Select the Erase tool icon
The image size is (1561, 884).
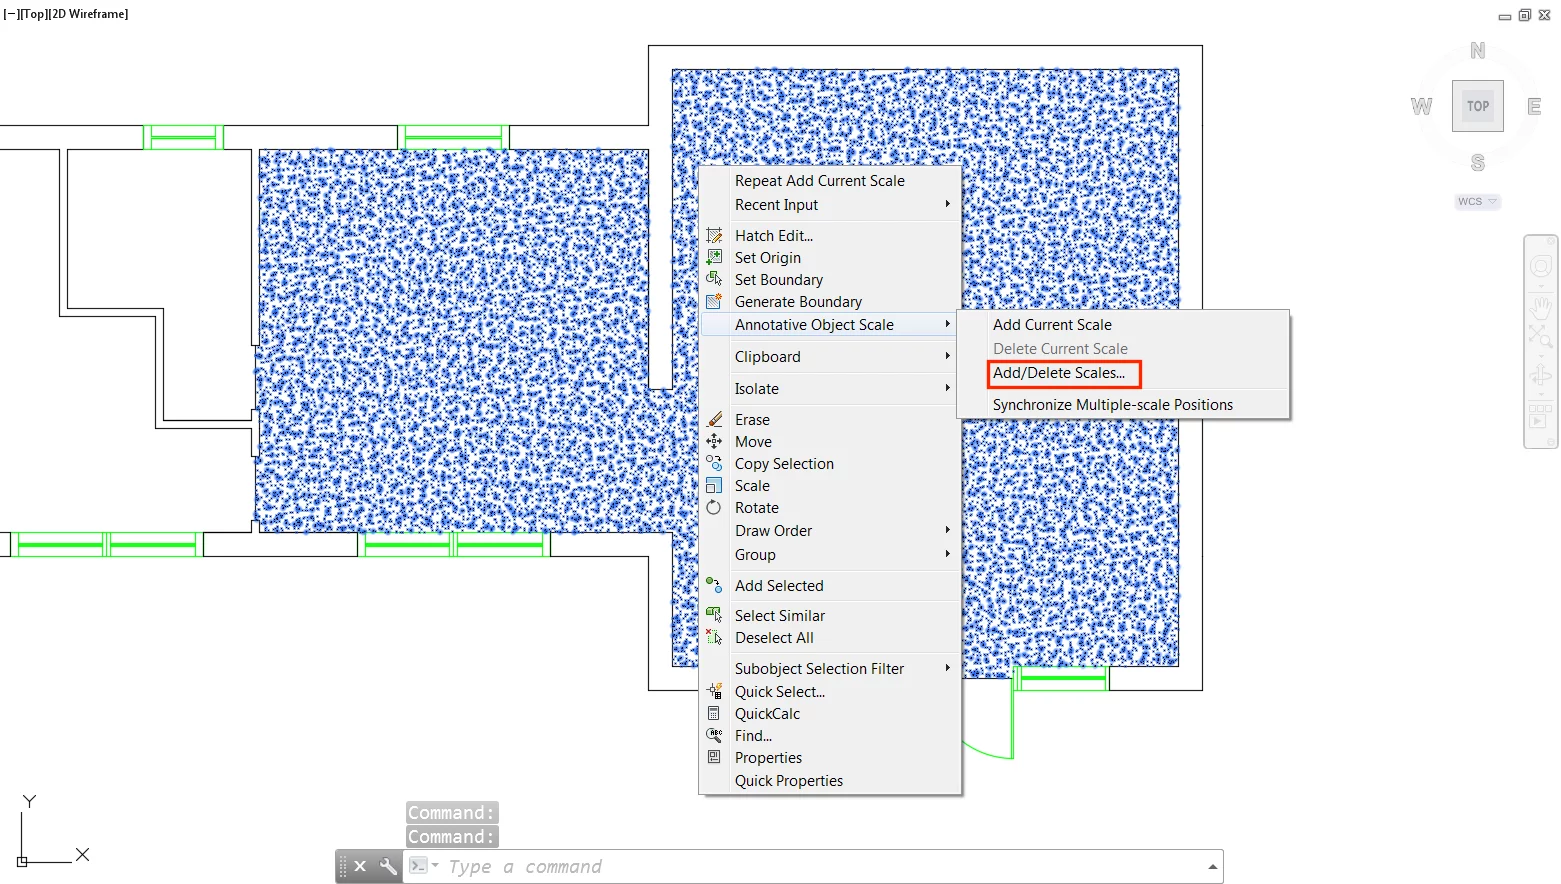tap(713, 419)
